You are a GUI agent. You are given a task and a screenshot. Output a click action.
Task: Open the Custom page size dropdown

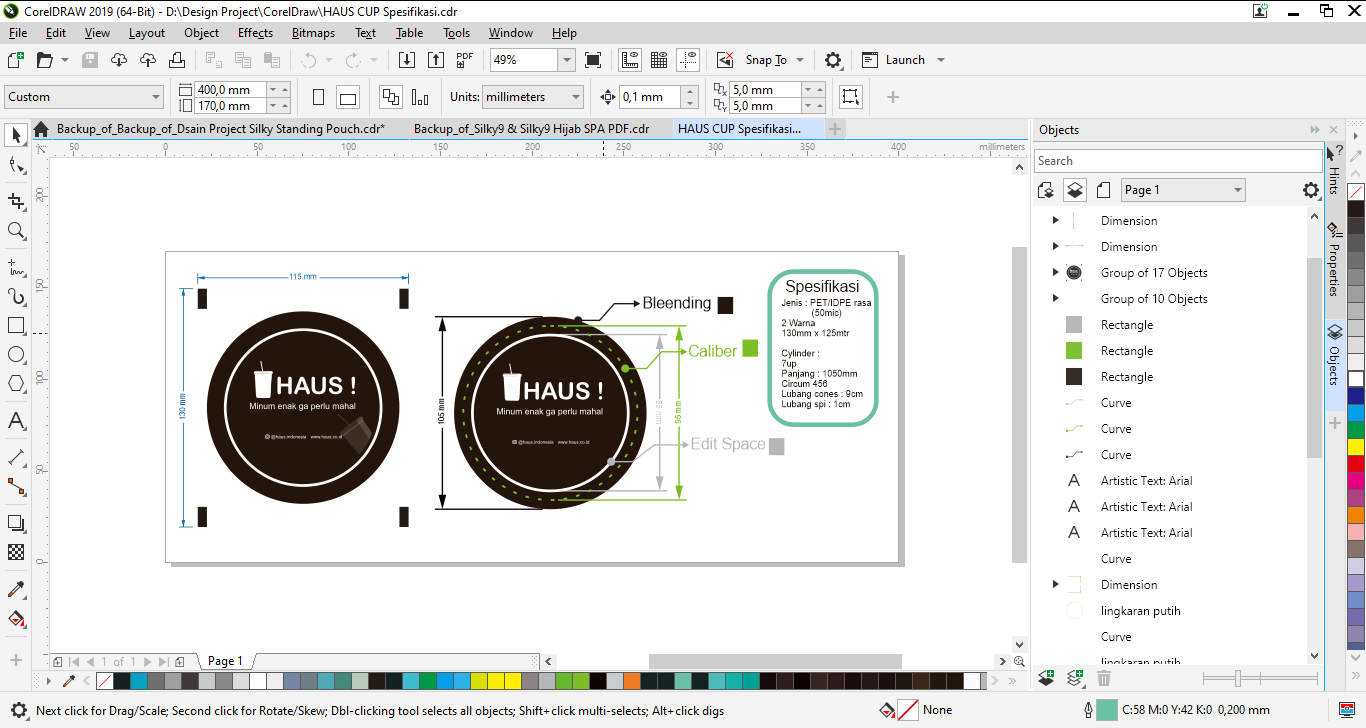156,97
